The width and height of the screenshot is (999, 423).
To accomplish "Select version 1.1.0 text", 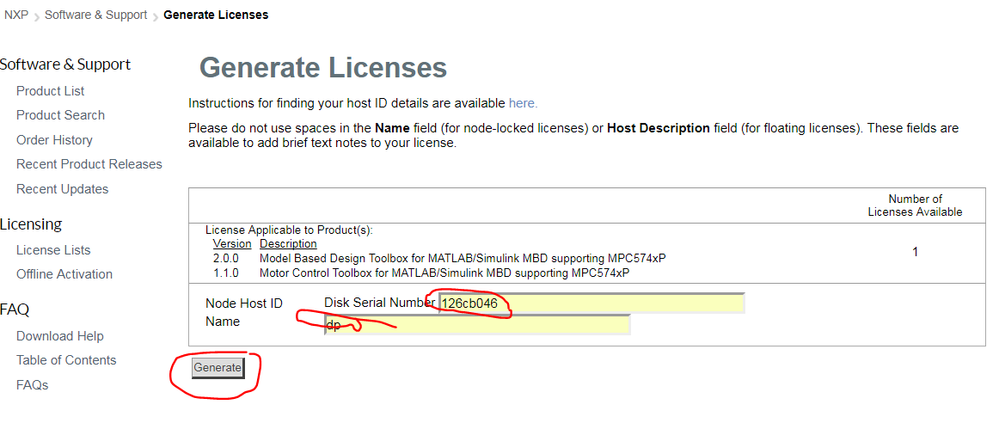I will click(x=226, y=273).
